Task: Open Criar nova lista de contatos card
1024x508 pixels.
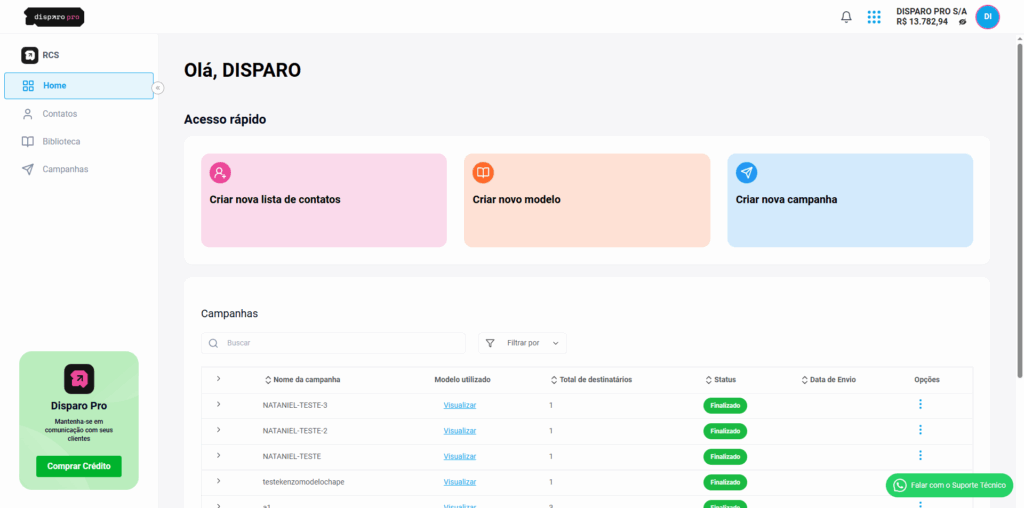Action: pos(324,200)
